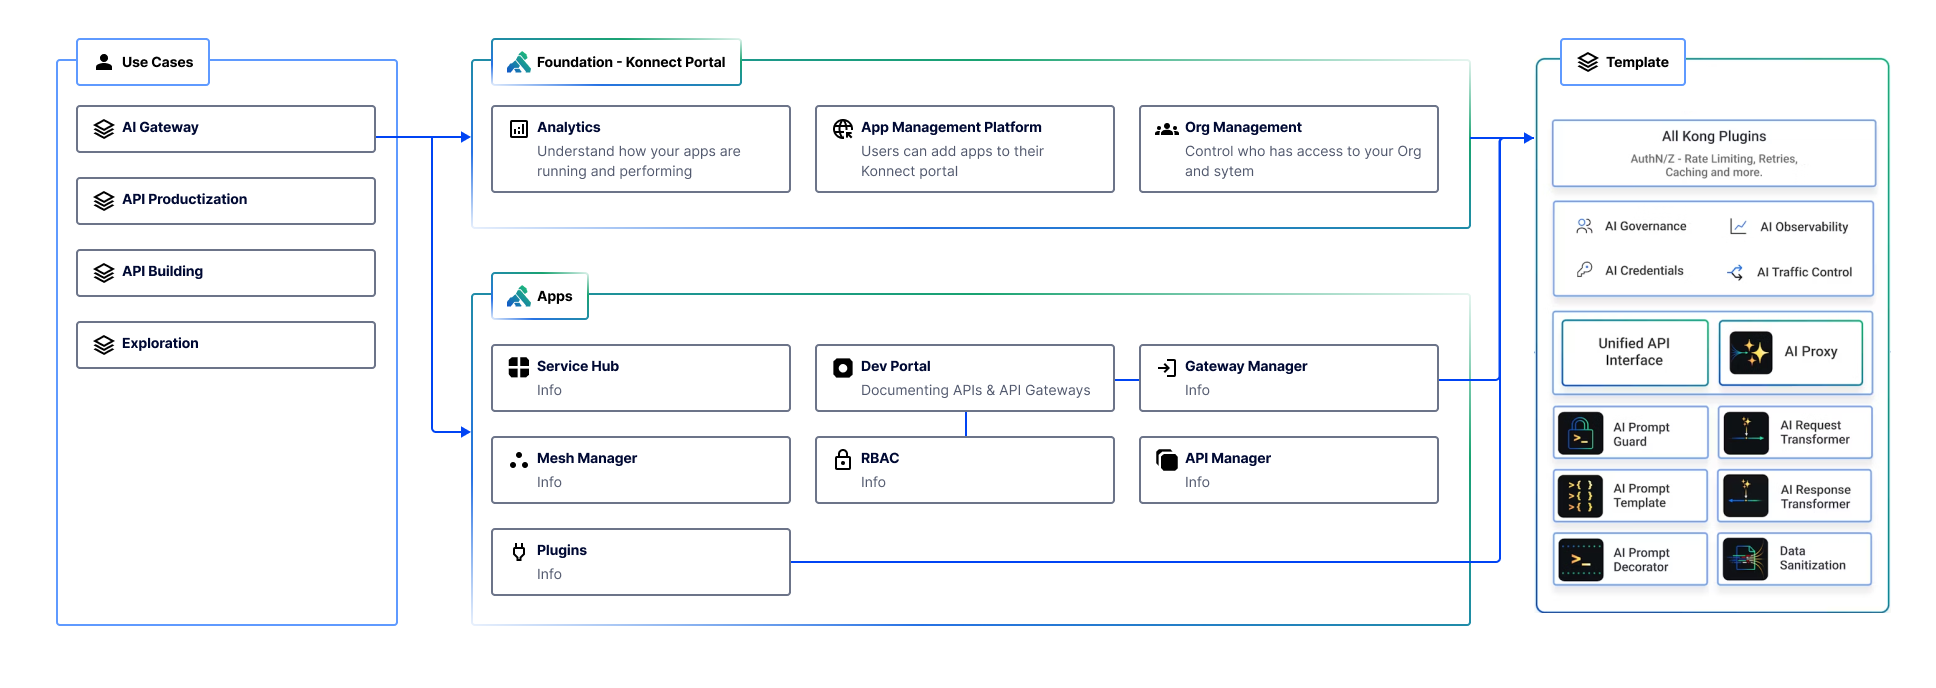Click the AI Prompt Decorator terminal icon

1580,560
